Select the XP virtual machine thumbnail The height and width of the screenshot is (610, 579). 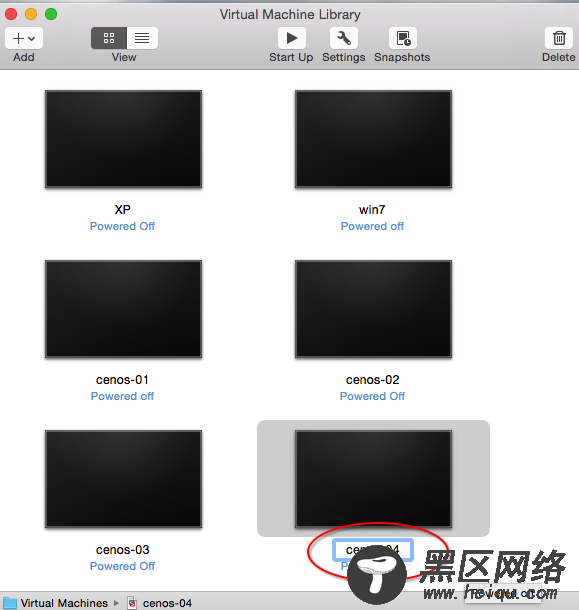click(x=123, y=139)
